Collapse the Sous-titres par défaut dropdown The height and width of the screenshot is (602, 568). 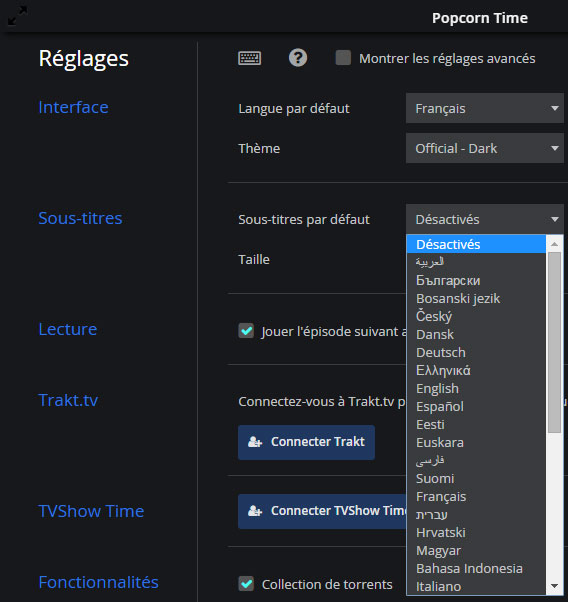coord(485,219)
